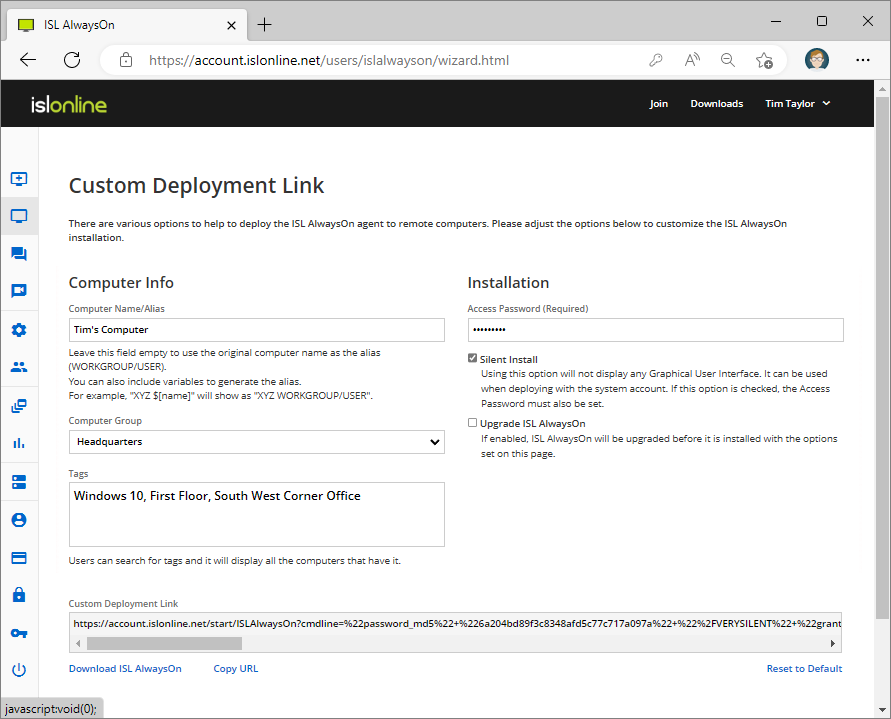Select the users group icon in sidebar

tap(19, 366)
